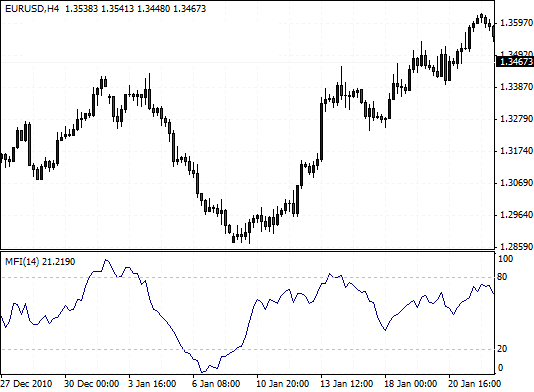The height and width of the screenshot is (392, 534).
Task: Click the 3 Jan 16:00 time label
Action: (152, 384)
